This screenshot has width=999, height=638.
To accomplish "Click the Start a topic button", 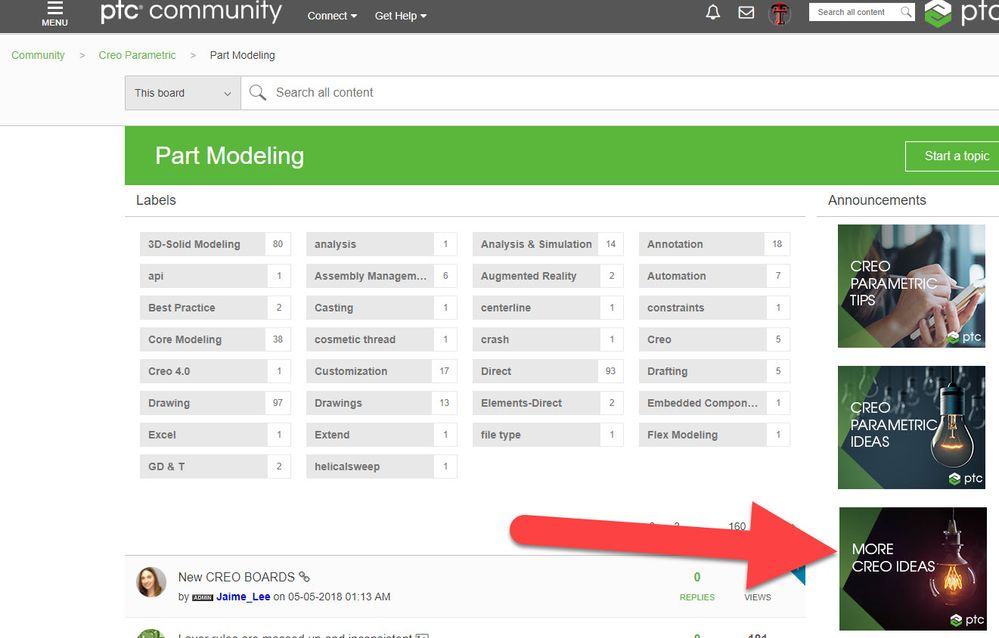I will [952, 156].
